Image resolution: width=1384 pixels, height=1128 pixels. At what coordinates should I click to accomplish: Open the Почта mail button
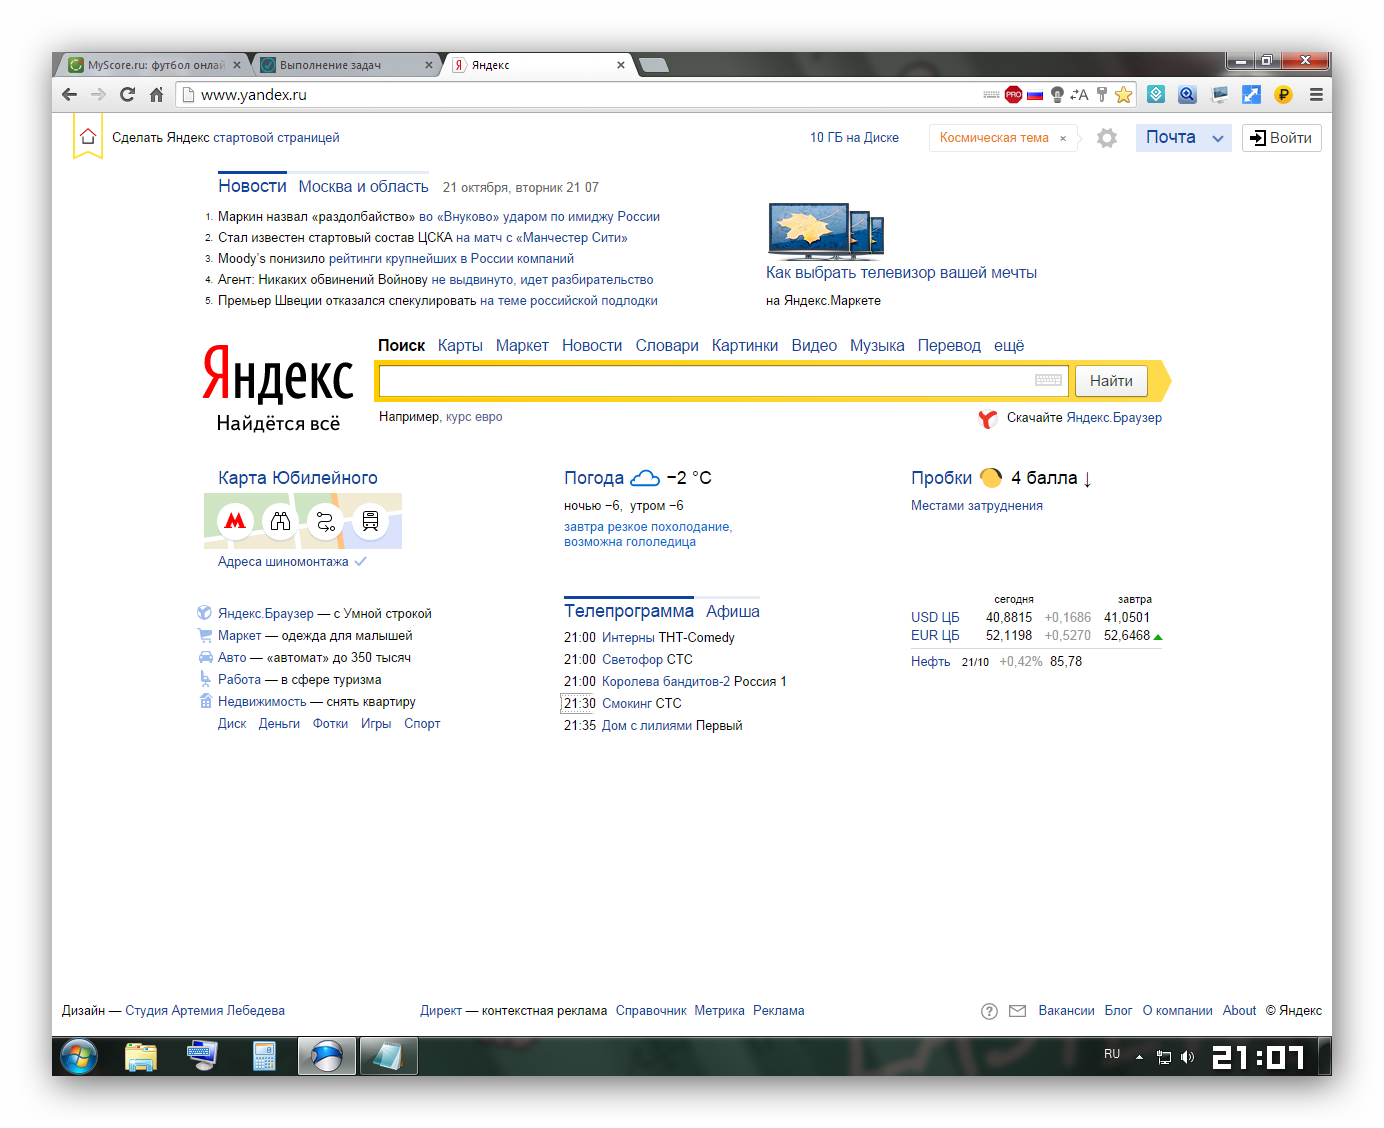1171,137
